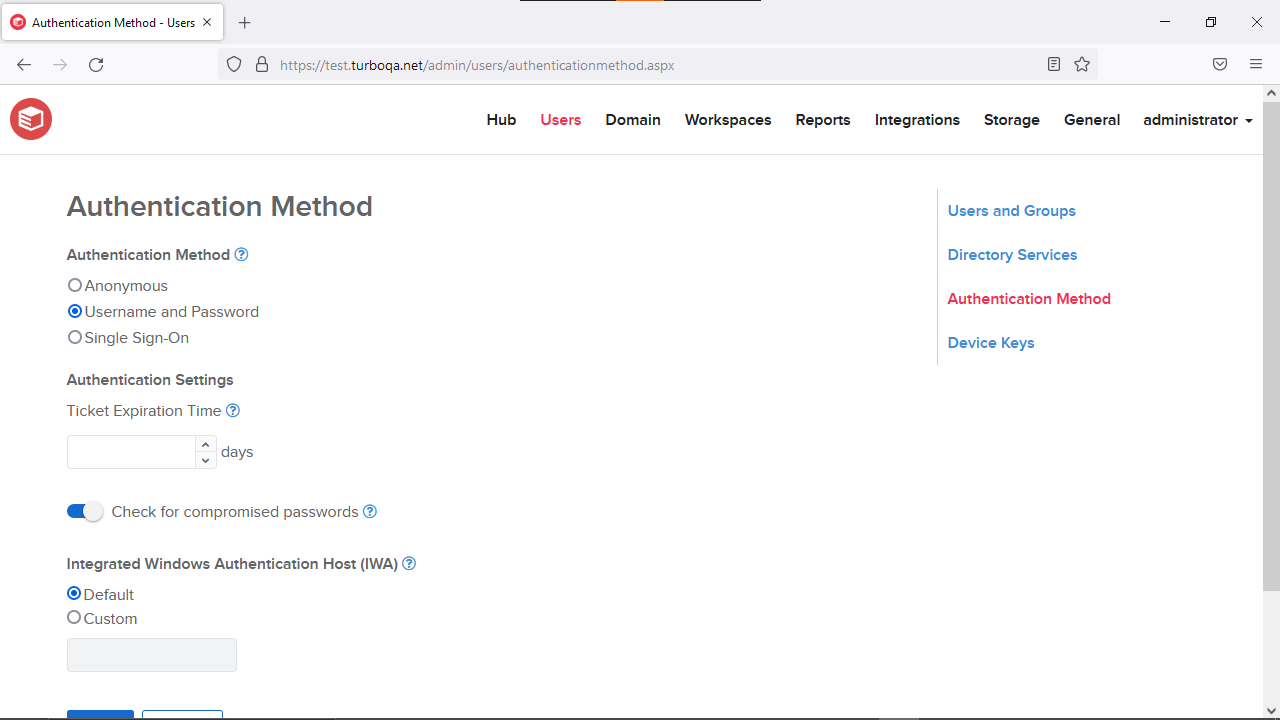
Task: Click the page vertical scrollbar
Action: point(1271,345)
